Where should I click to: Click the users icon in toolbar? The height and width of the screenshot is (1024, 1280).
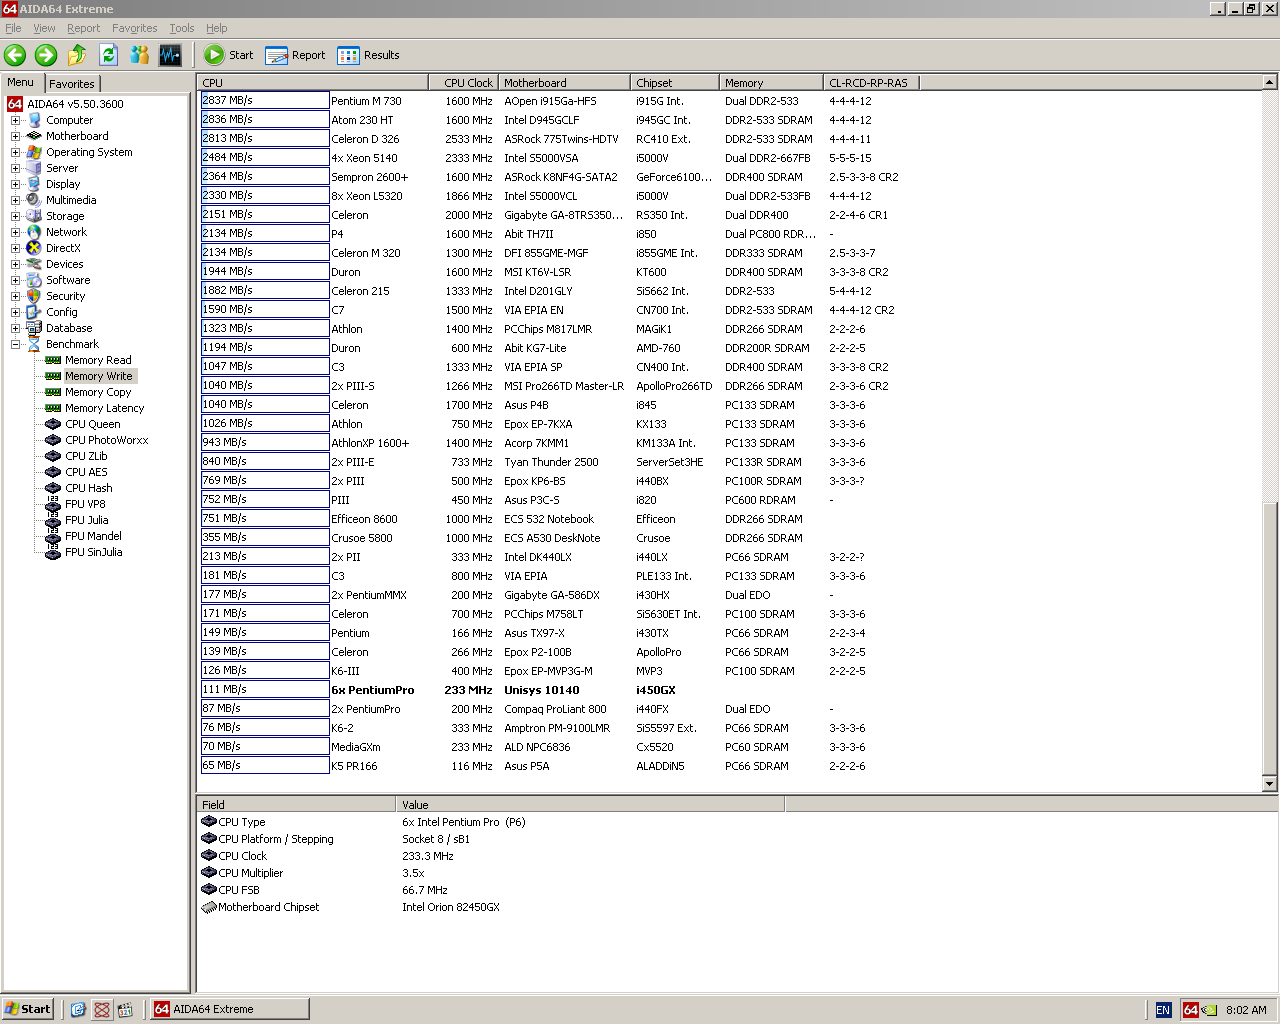point(139,55)
